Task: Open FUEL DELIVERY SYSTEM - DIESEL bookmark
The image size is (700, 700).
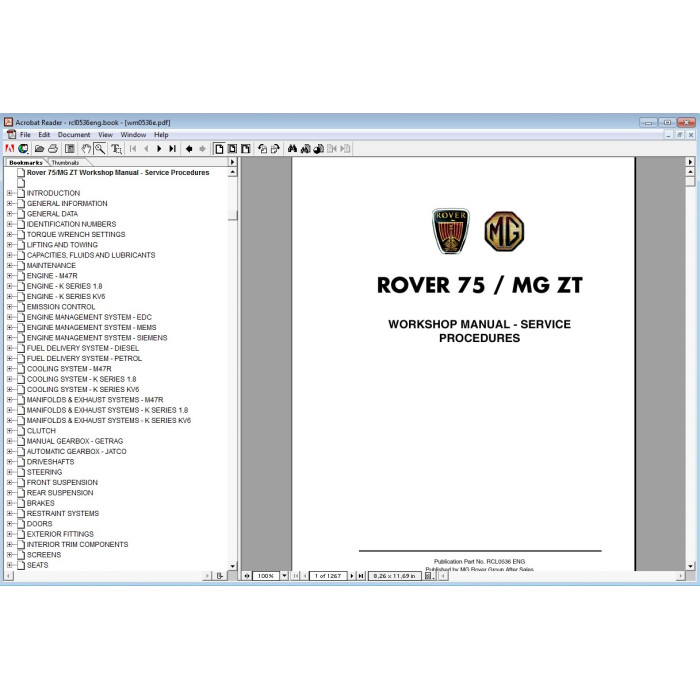Action: [83, 348]
